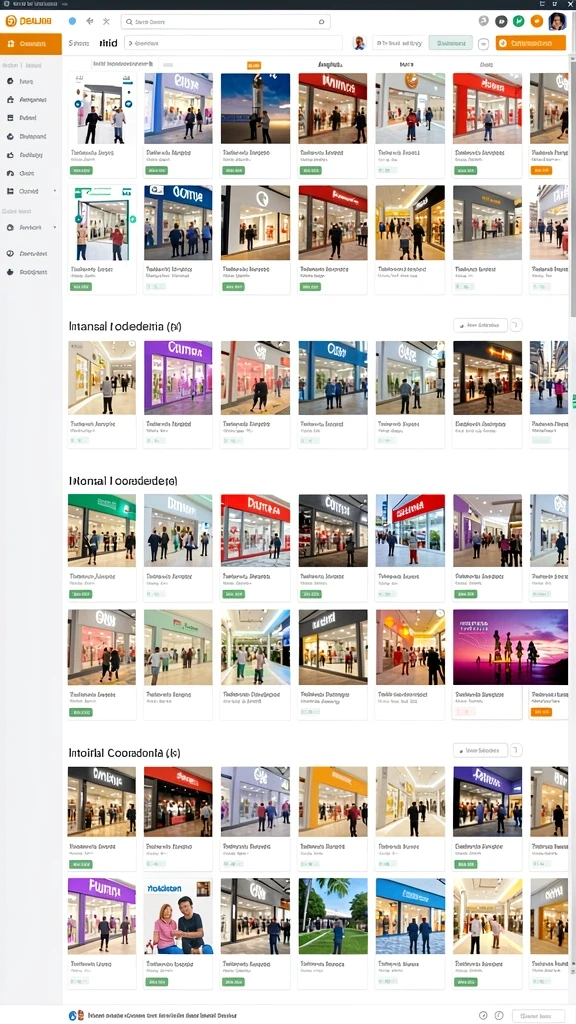
Task: Click the orange button in top-right toolbar
Action: (530, 43)
